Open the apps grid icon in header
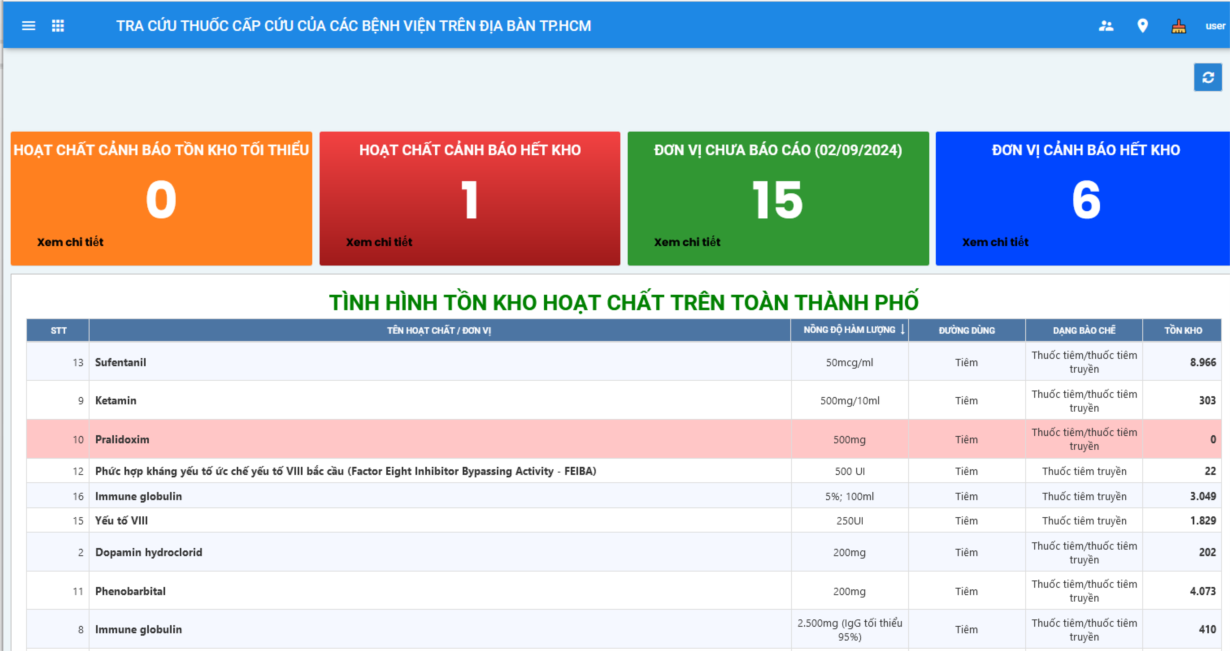The height and width of the screenshot is (651, 1230). [x=58, y=25]
